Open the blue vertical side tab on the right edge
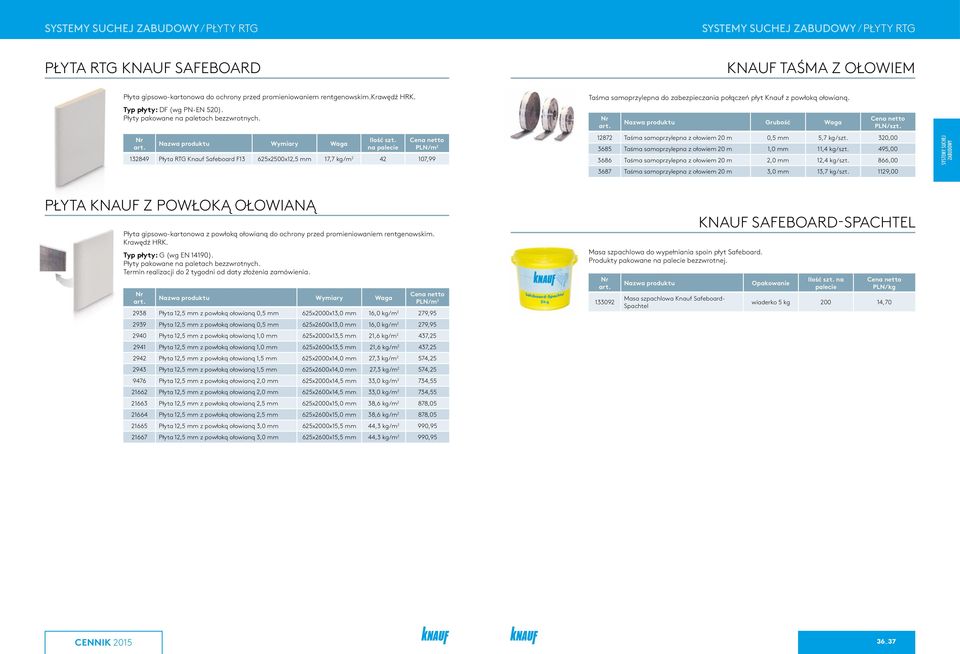The height and width of the screenshot is (654, 960). [x=947, y=150]
